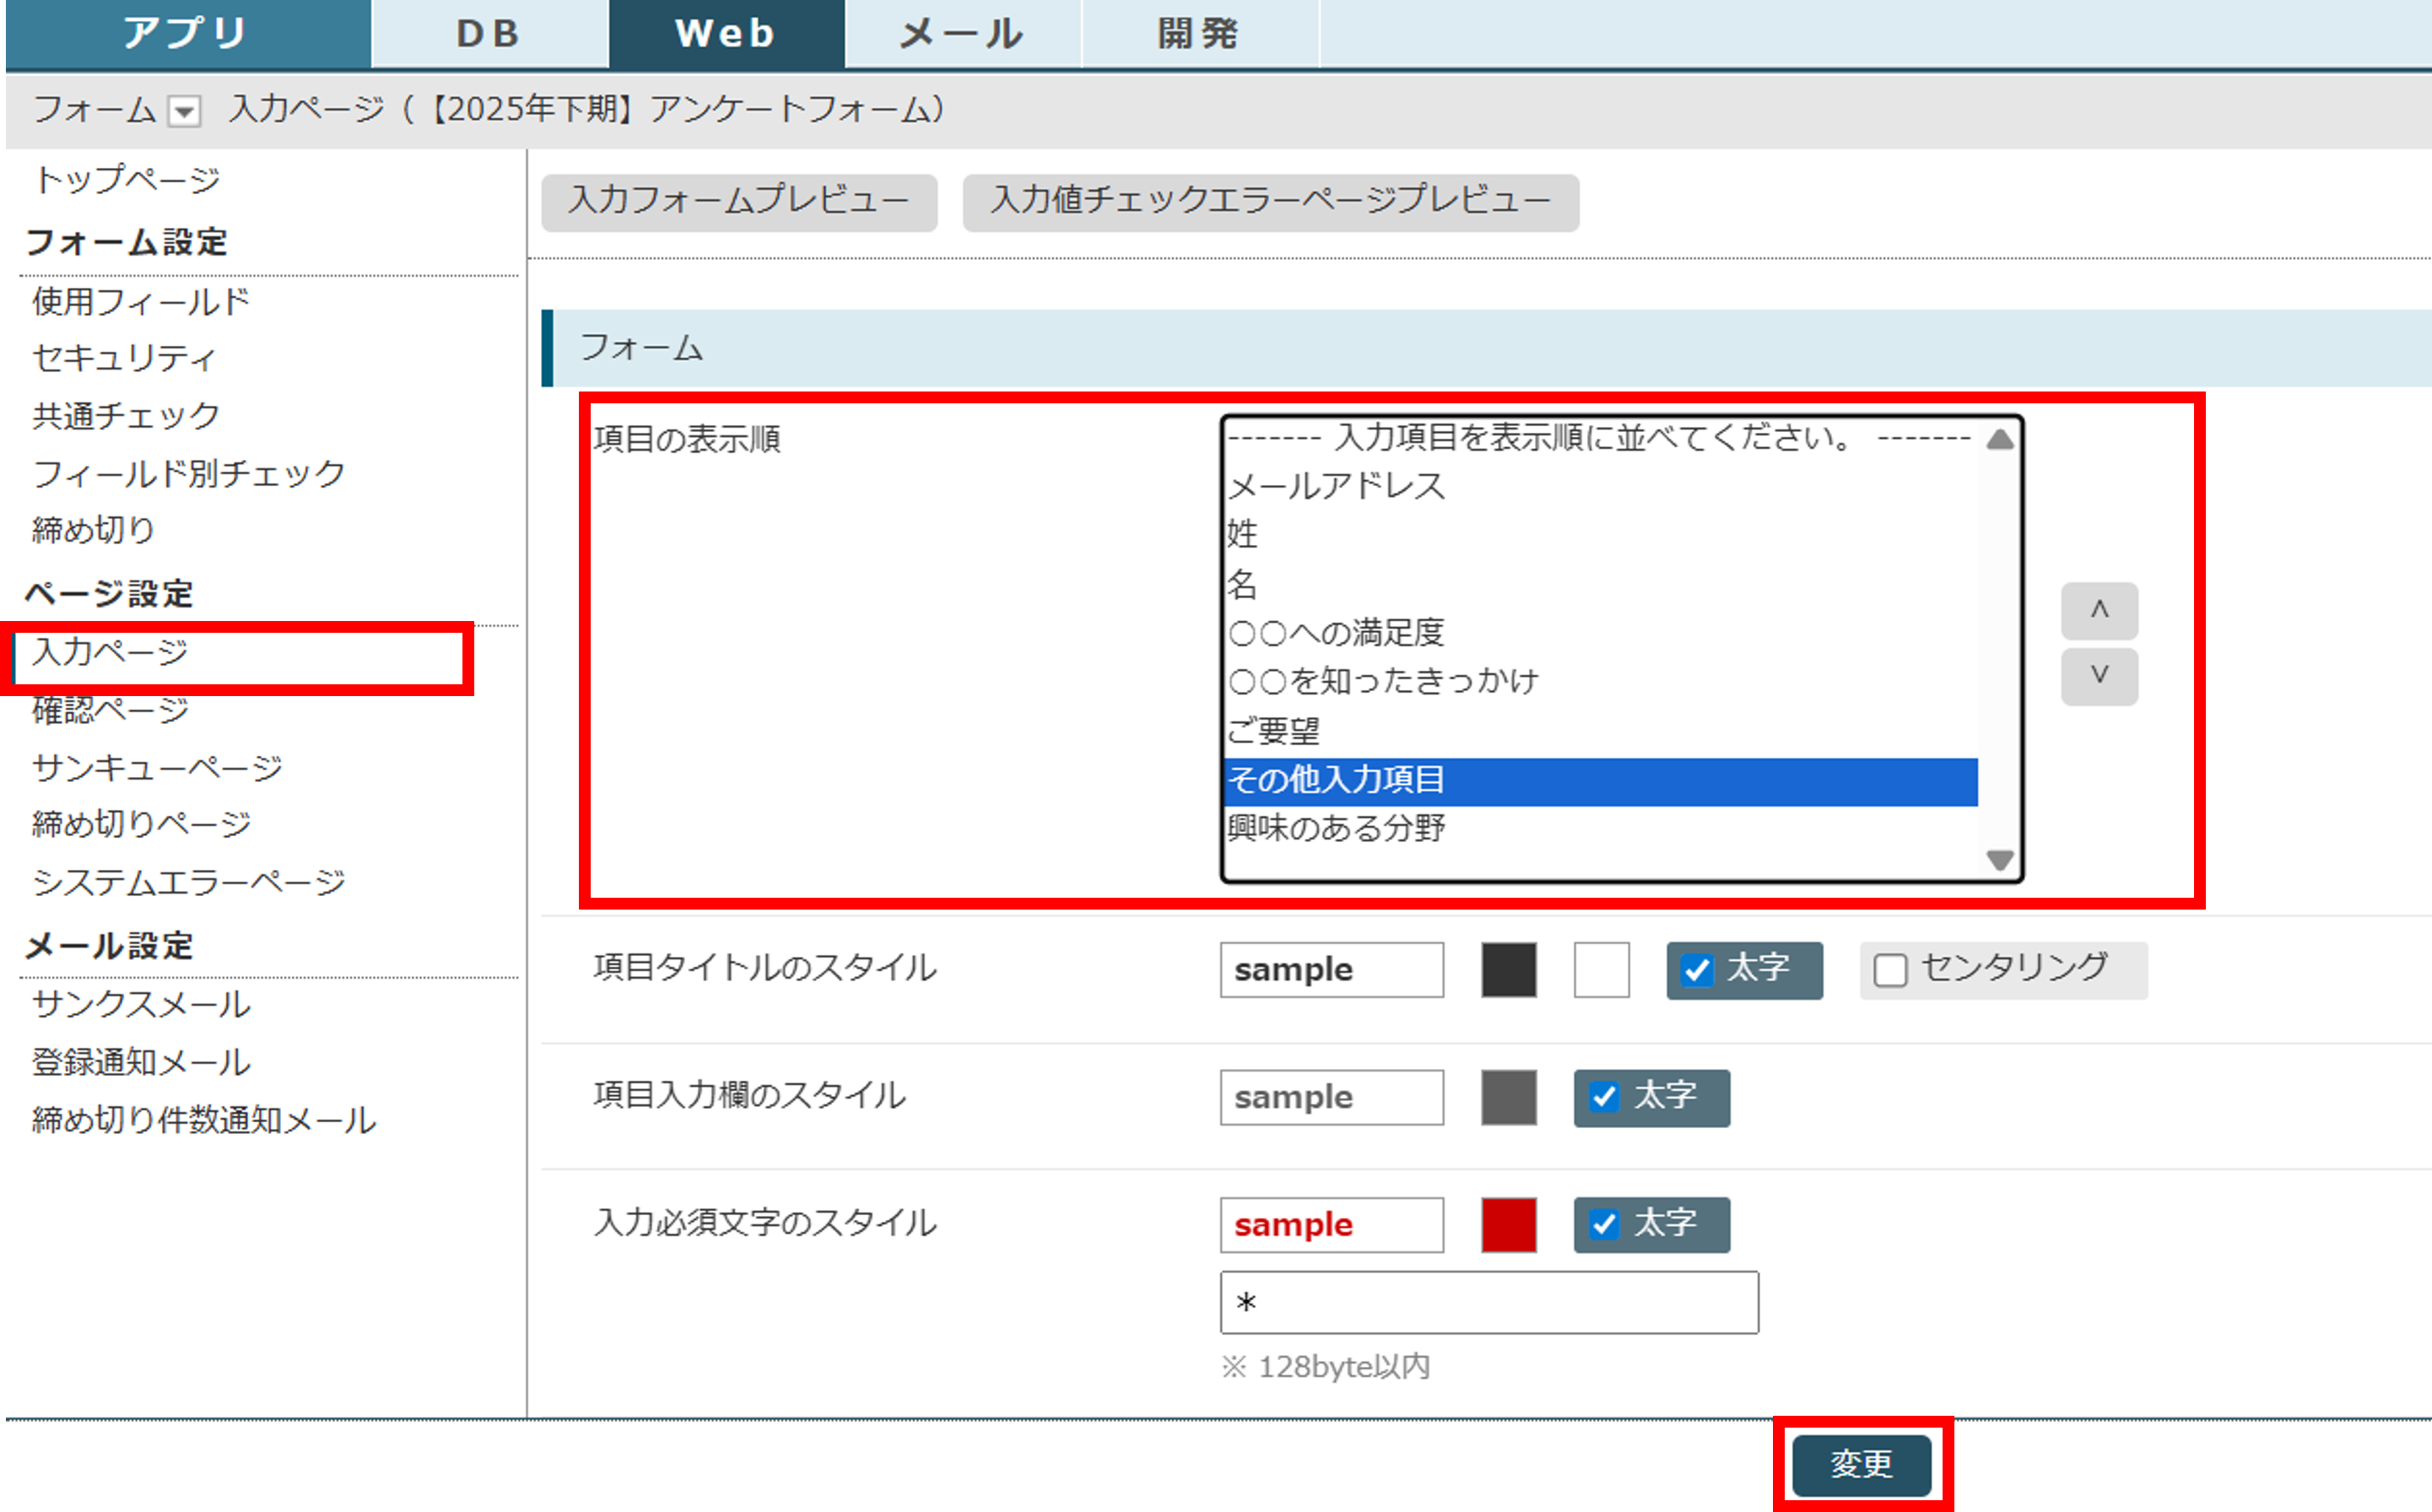This screenshot has width=2432, height=1512.
Task: Open the red color swatch for 入力必須文字
Action: [1508, 1224]
